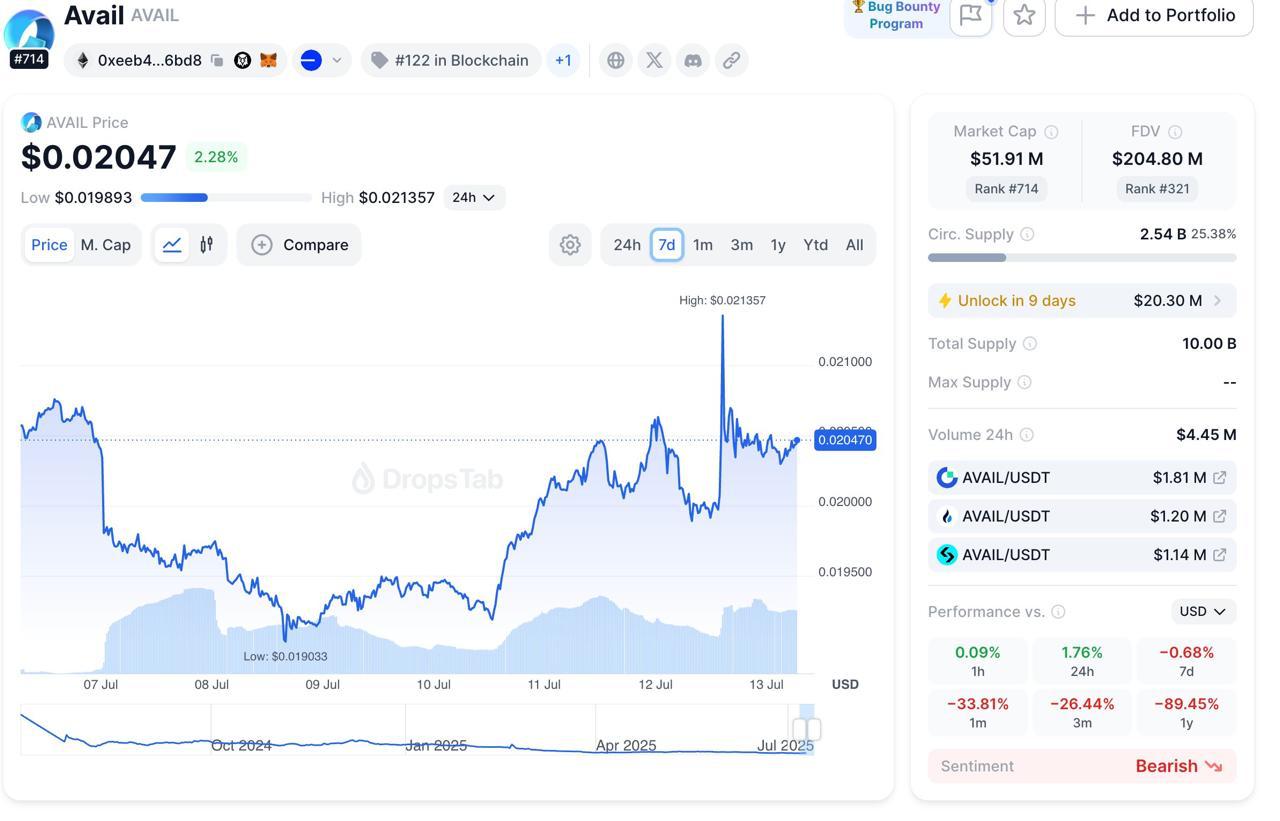This screenshot has width=1280, height=821.
Task: Click the exchange logo on $1.20 M pair
Action: [x=946, y=516]
